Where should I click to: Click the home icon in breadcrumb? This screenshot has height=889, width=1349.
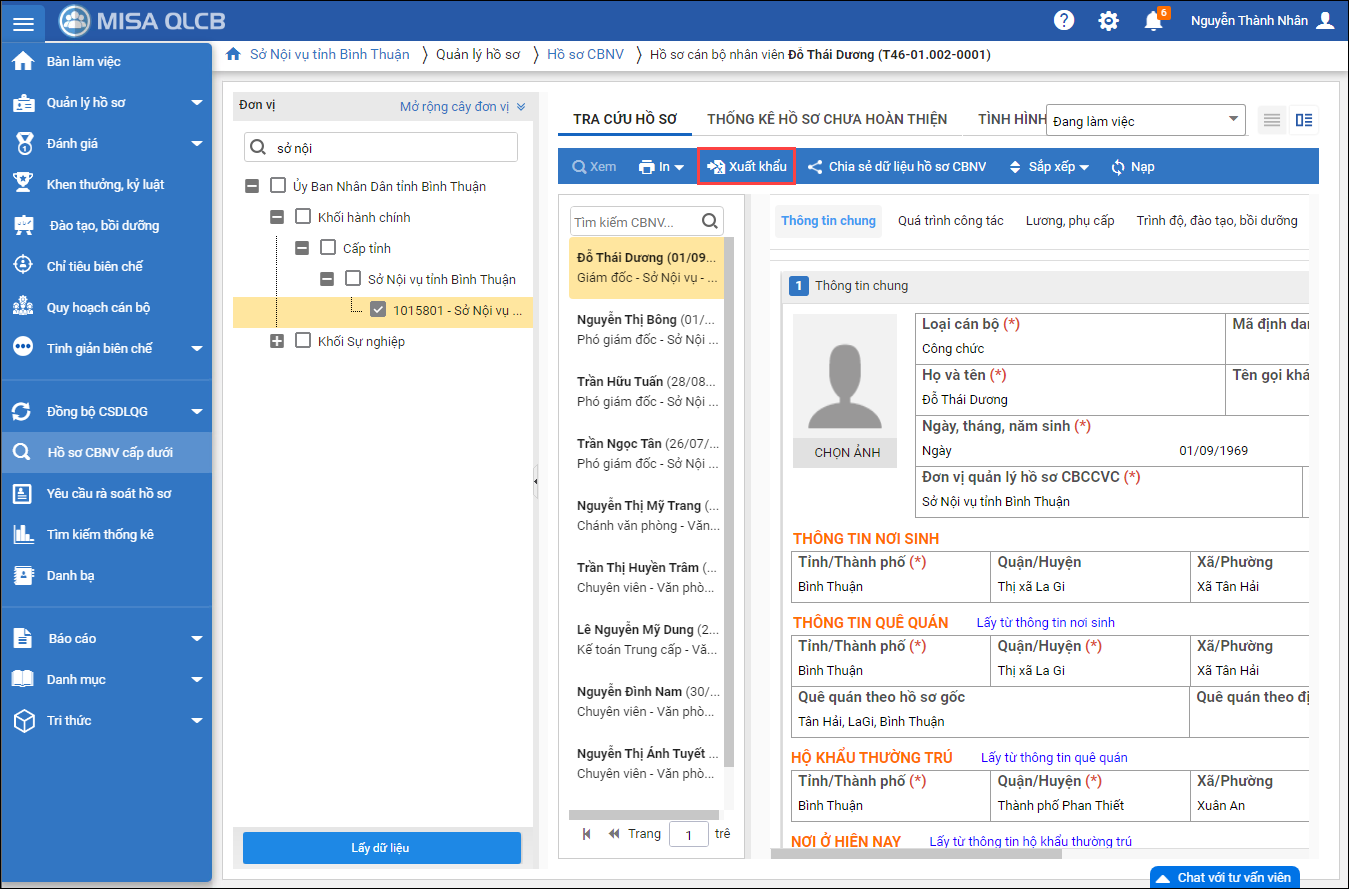(233, 54)
